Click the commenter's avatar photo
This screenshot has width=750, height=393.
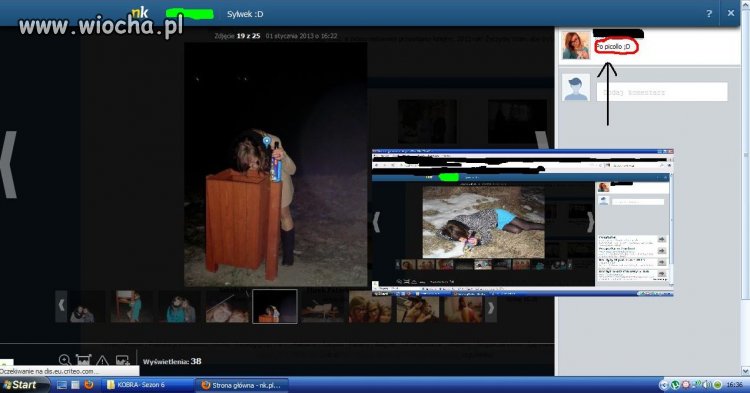[576, 45]
